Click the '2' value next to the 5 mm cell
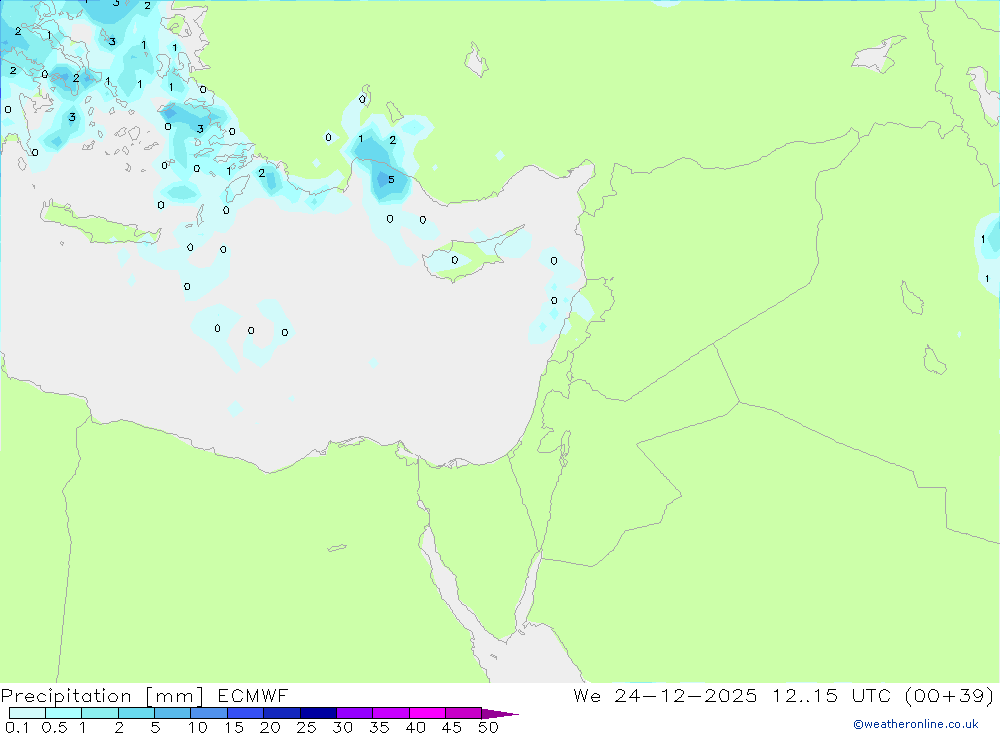Viewport: 1000px width, 733px height. (392, 140)
